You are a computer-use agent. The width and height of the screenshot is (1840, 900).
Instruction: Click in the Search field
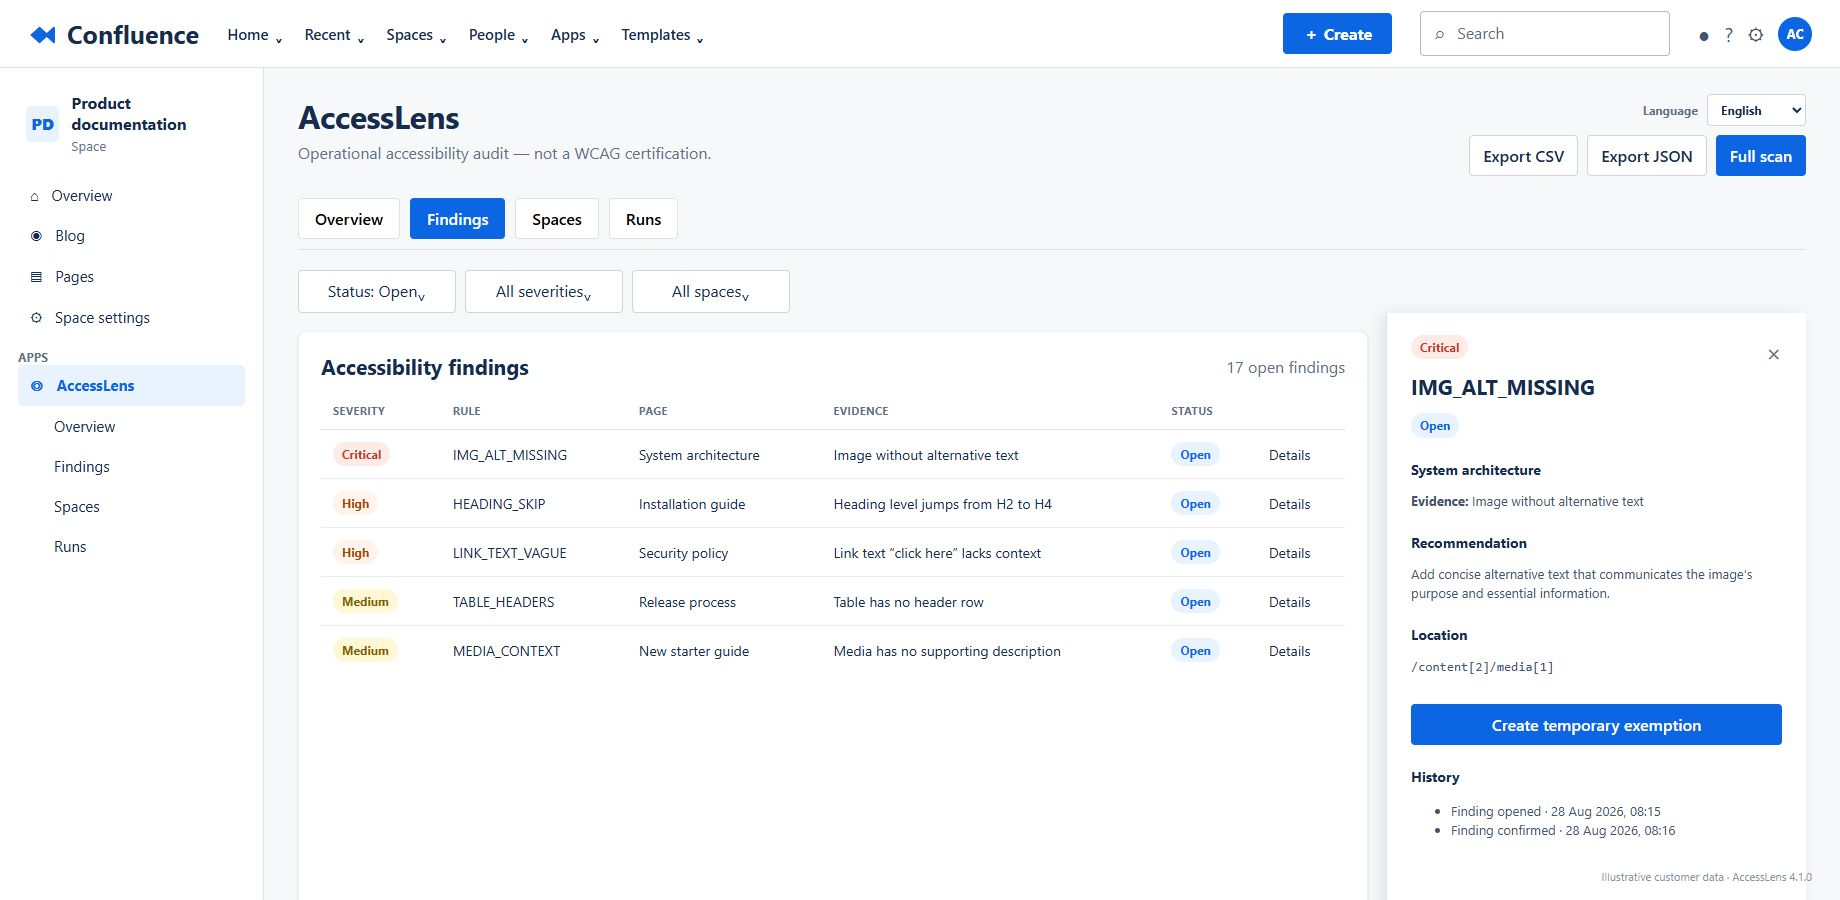pos(1545,34)
